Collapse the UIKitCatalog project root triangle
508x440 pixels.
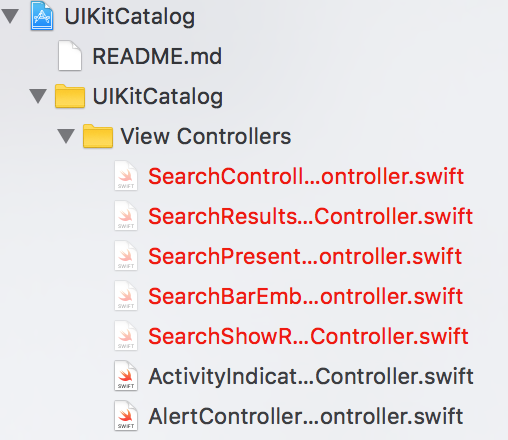[10, 16]
